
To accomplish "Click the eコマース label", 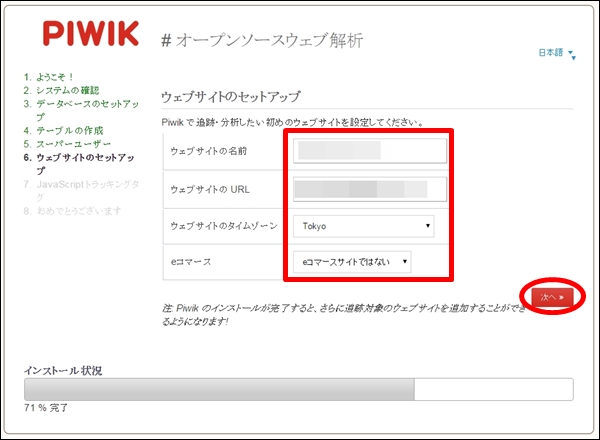I will (x=191, y=262).
